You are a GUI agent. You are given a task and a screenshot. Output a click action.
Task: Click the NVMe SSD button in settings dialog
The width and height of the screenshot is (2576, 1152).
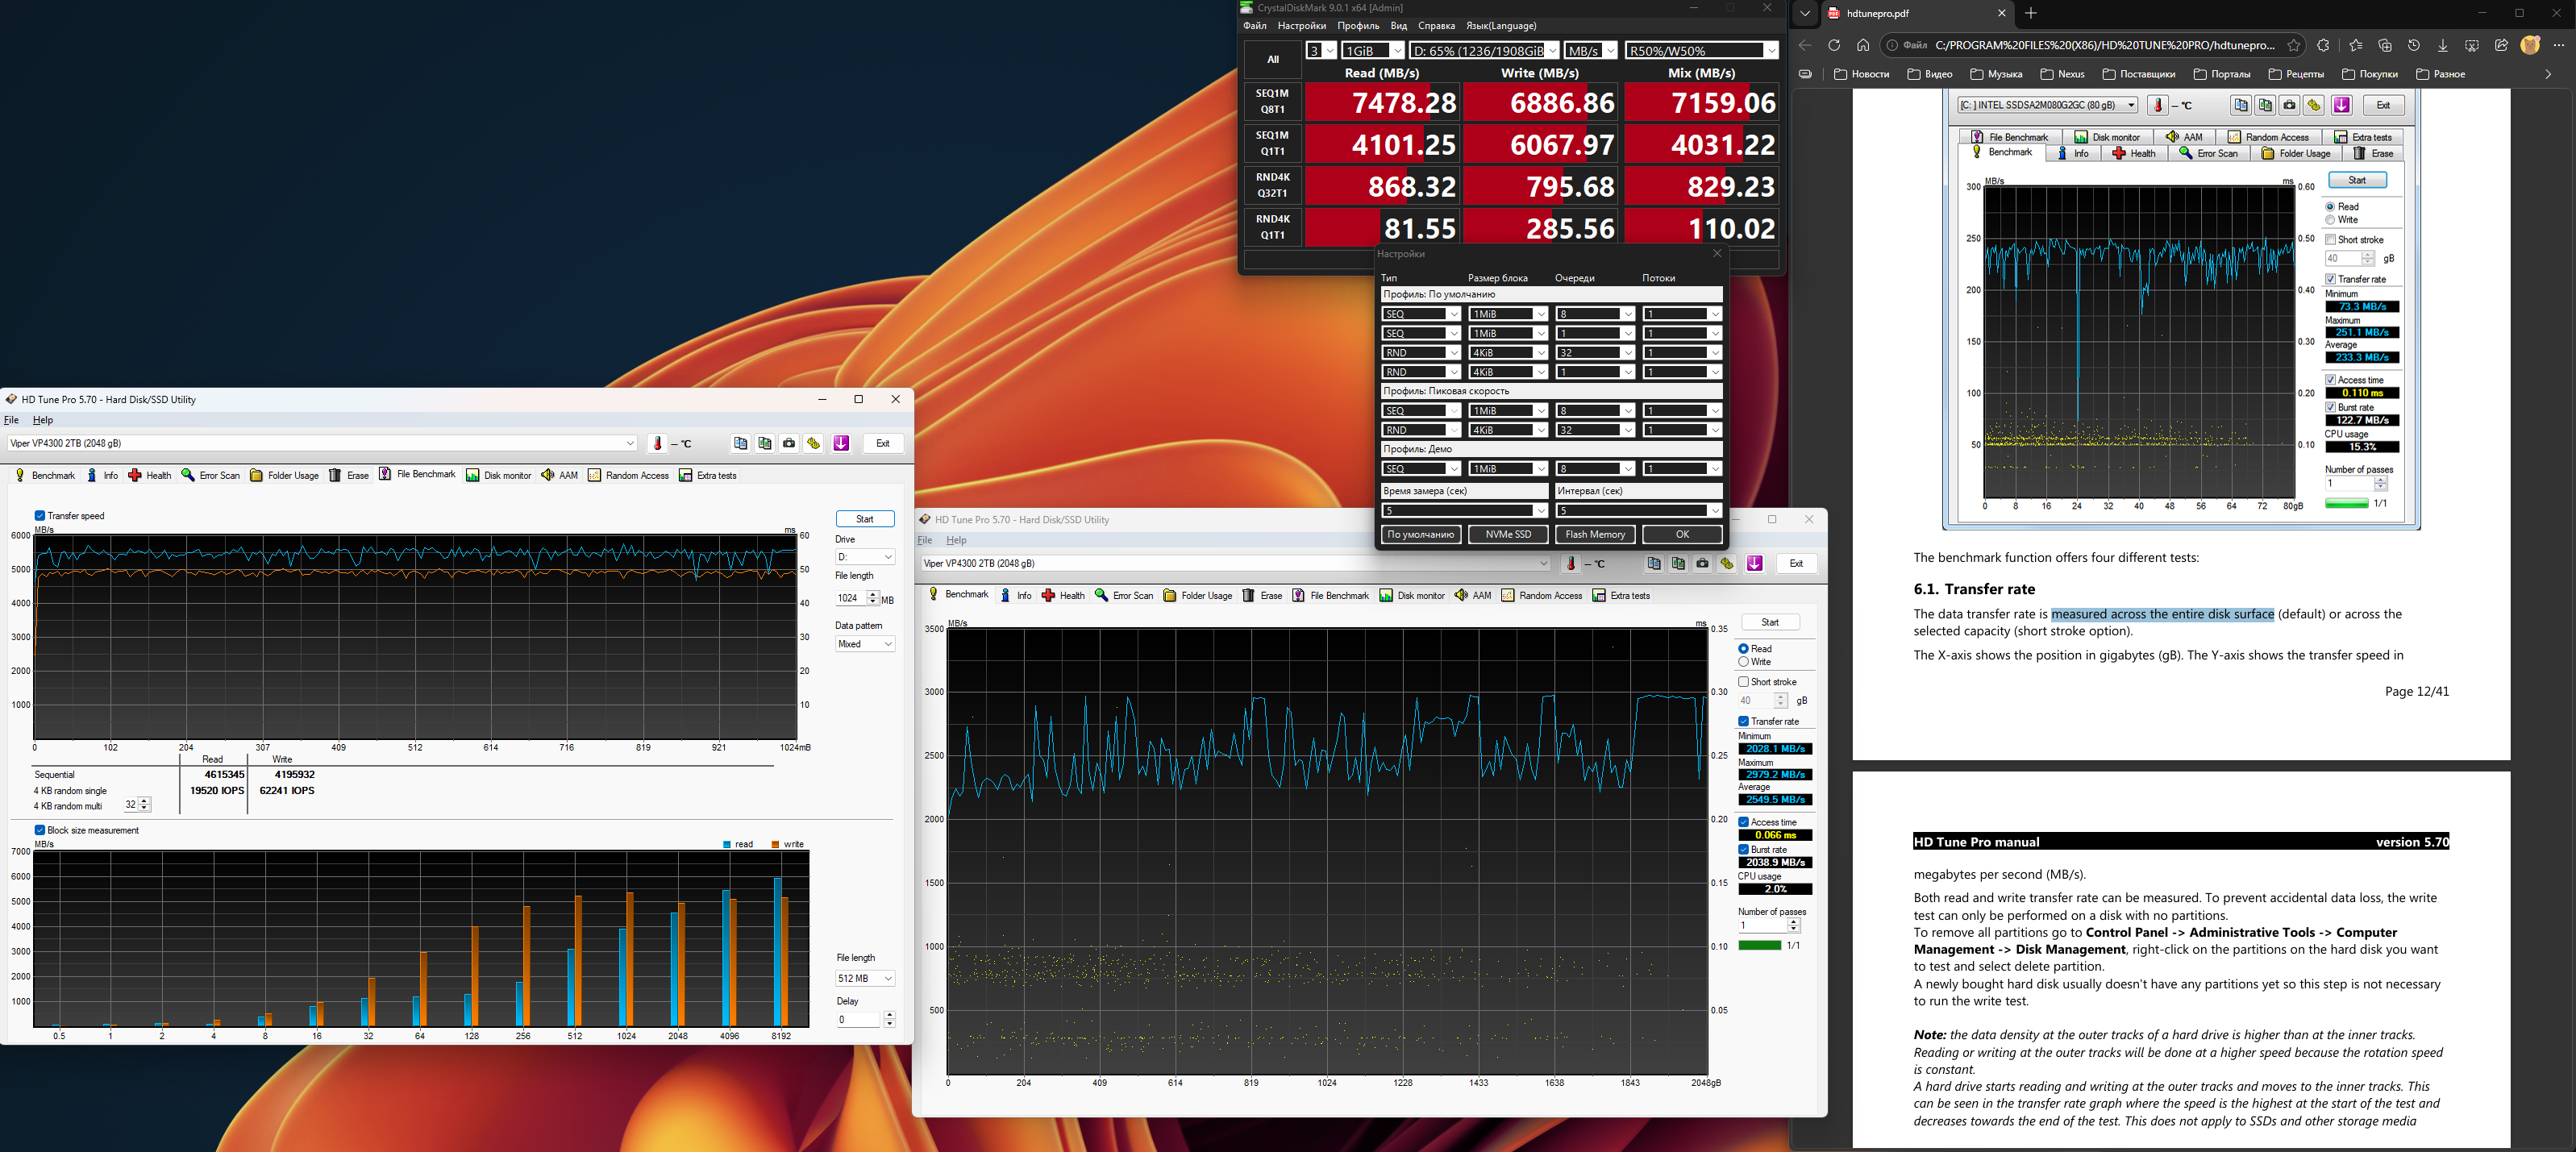click(1508, 535)
